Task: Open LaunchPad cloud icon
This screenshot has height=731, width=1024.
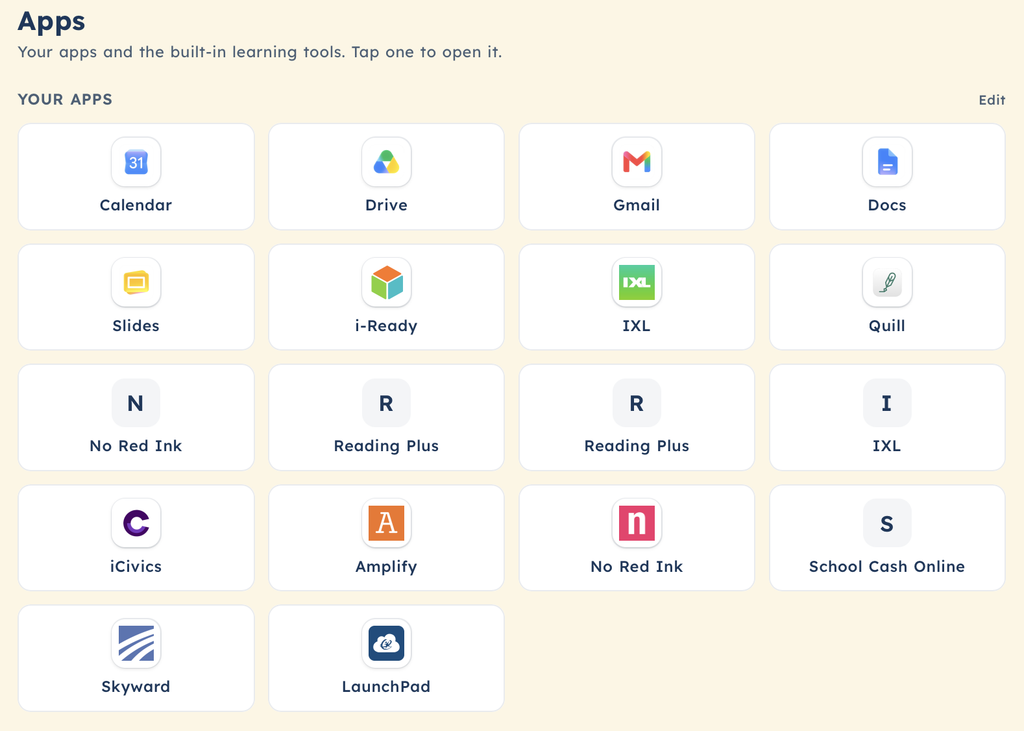Action: coord(386,643)
